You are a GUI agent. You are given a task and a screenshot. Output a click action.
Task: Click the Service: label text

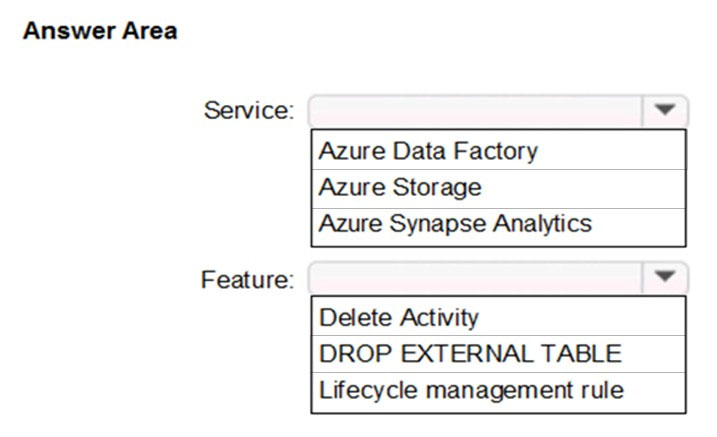coord(249,111)
